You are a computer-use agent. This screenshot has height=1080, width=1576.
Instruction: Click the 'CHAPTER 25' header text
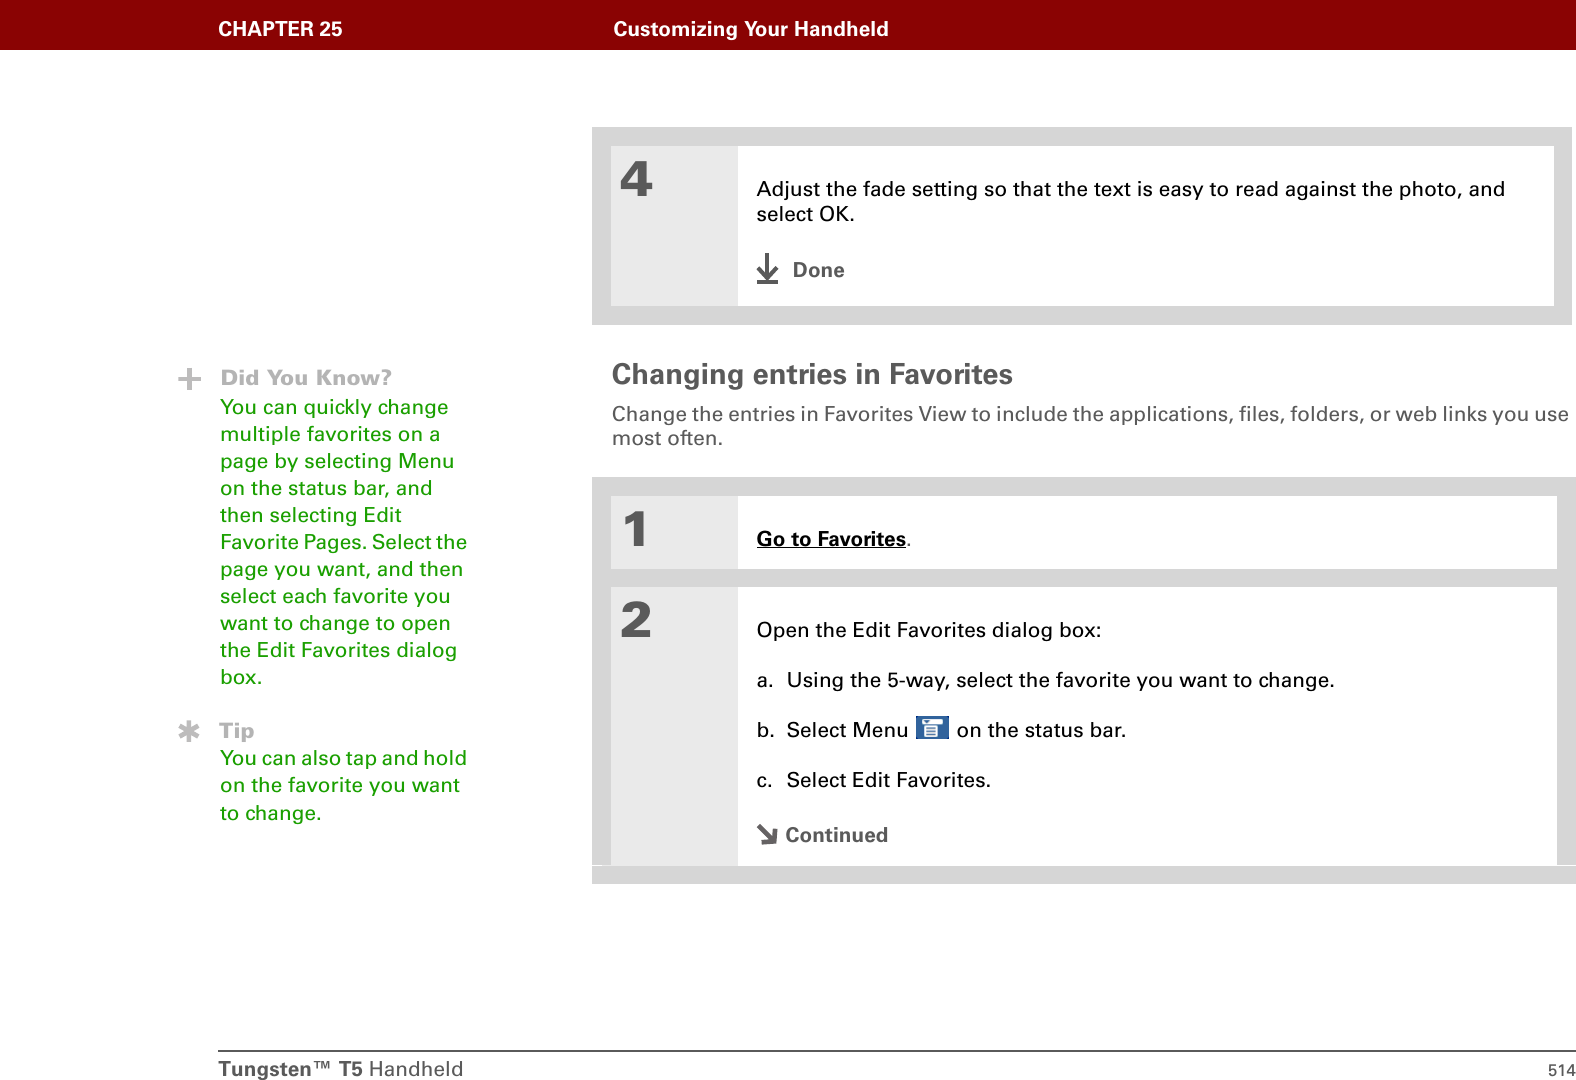pos(280,29)
